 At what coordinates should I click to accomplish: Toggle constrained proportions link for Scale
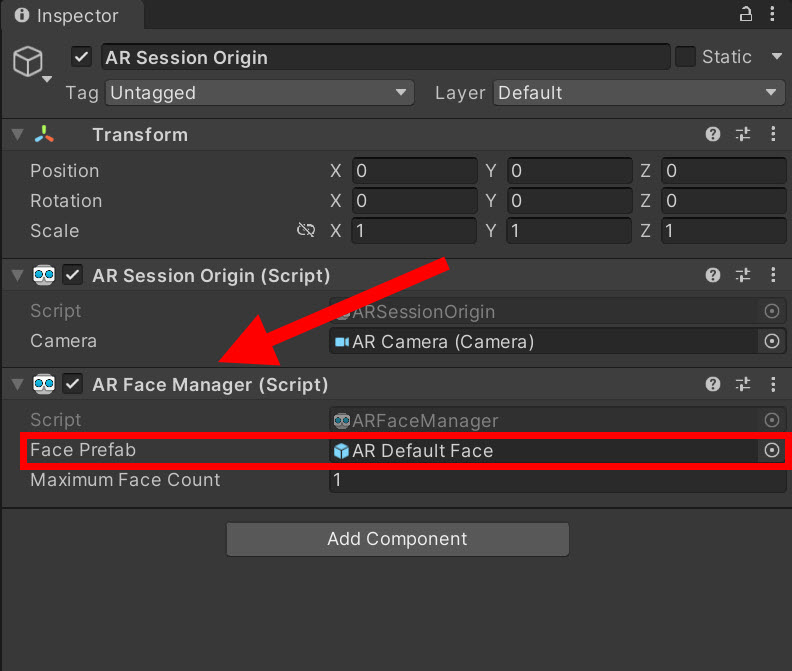tap(306, 230)
